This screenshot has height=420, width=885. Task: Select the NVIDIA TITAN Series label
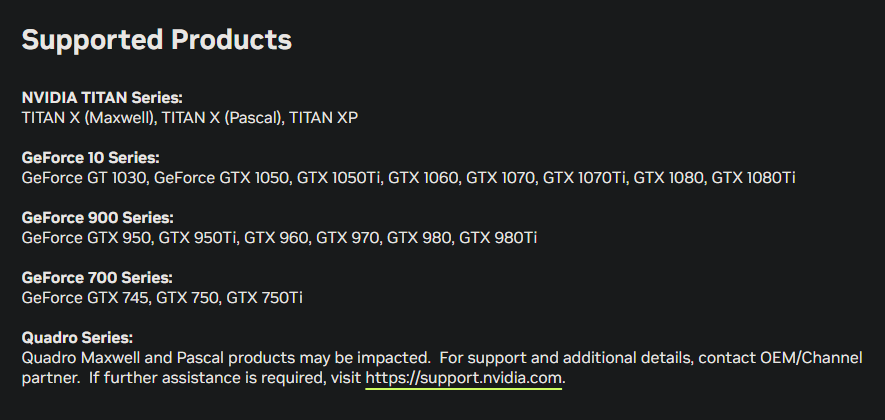click(102, 98)
